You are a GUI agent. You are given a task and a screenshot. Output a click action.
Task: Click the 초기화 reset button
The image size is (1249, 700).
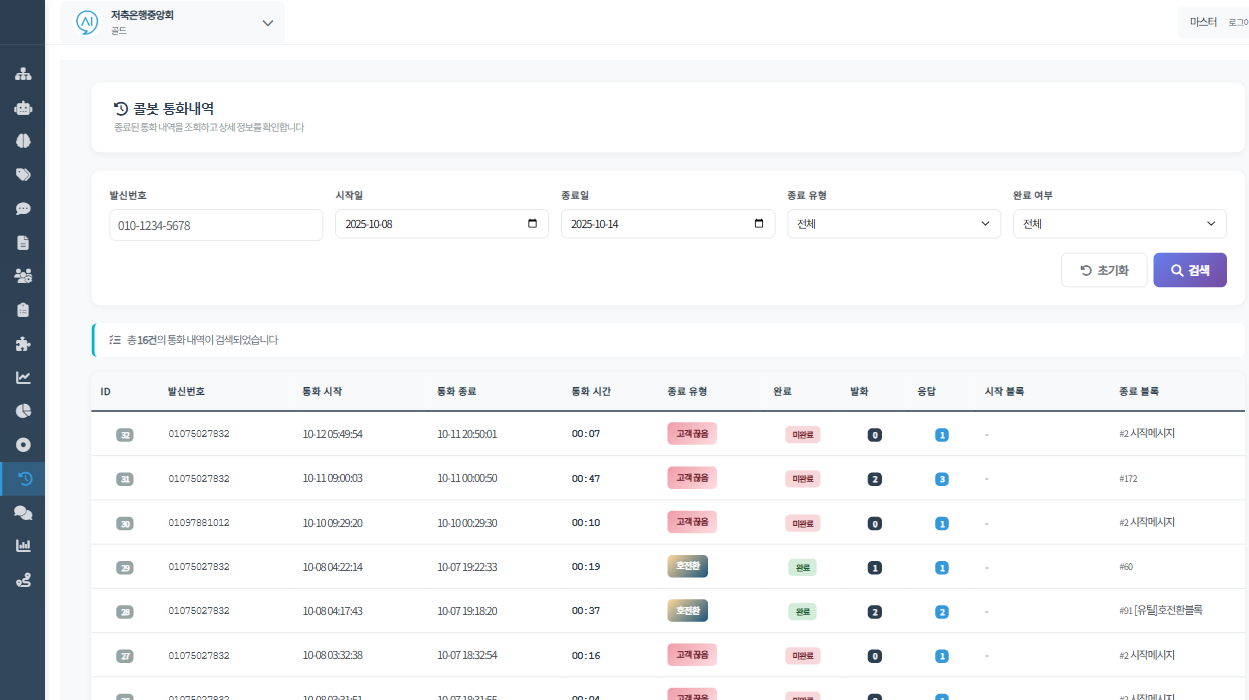coord(1104,270)
